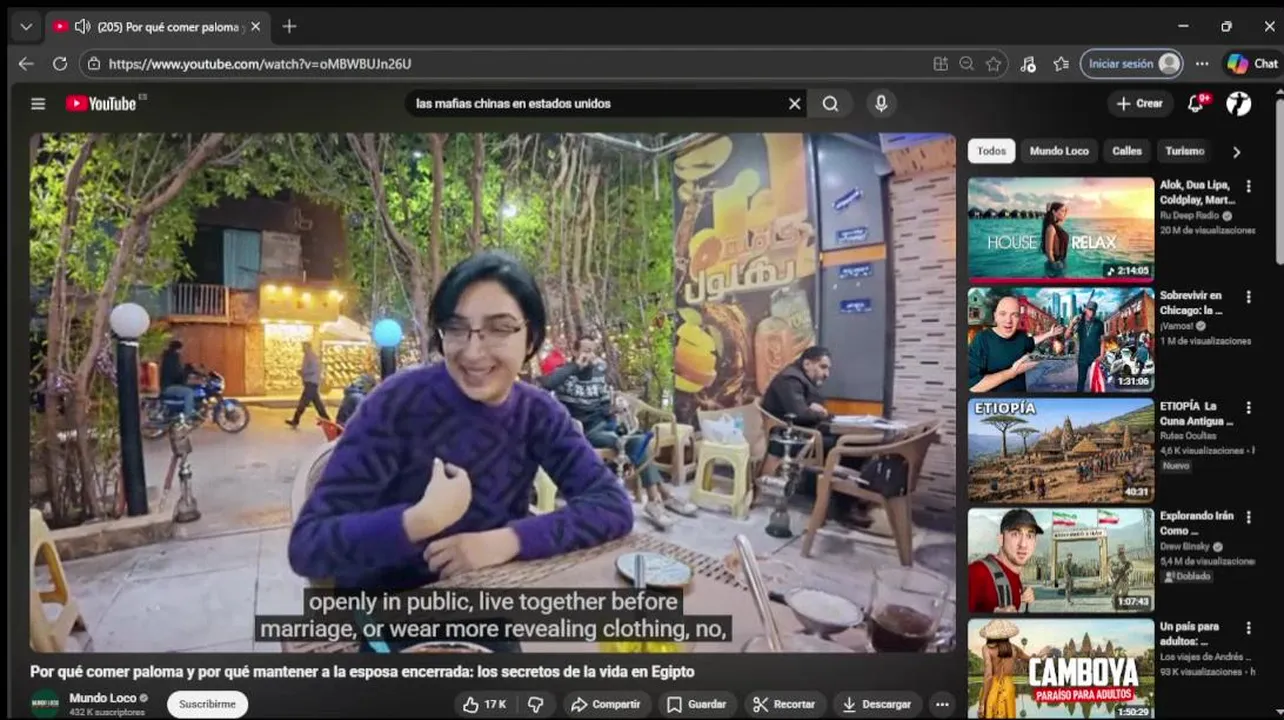Open the Camboya video thumbnail
The width and height of the screenshot is (1284, 720).
pos(1061,670)
